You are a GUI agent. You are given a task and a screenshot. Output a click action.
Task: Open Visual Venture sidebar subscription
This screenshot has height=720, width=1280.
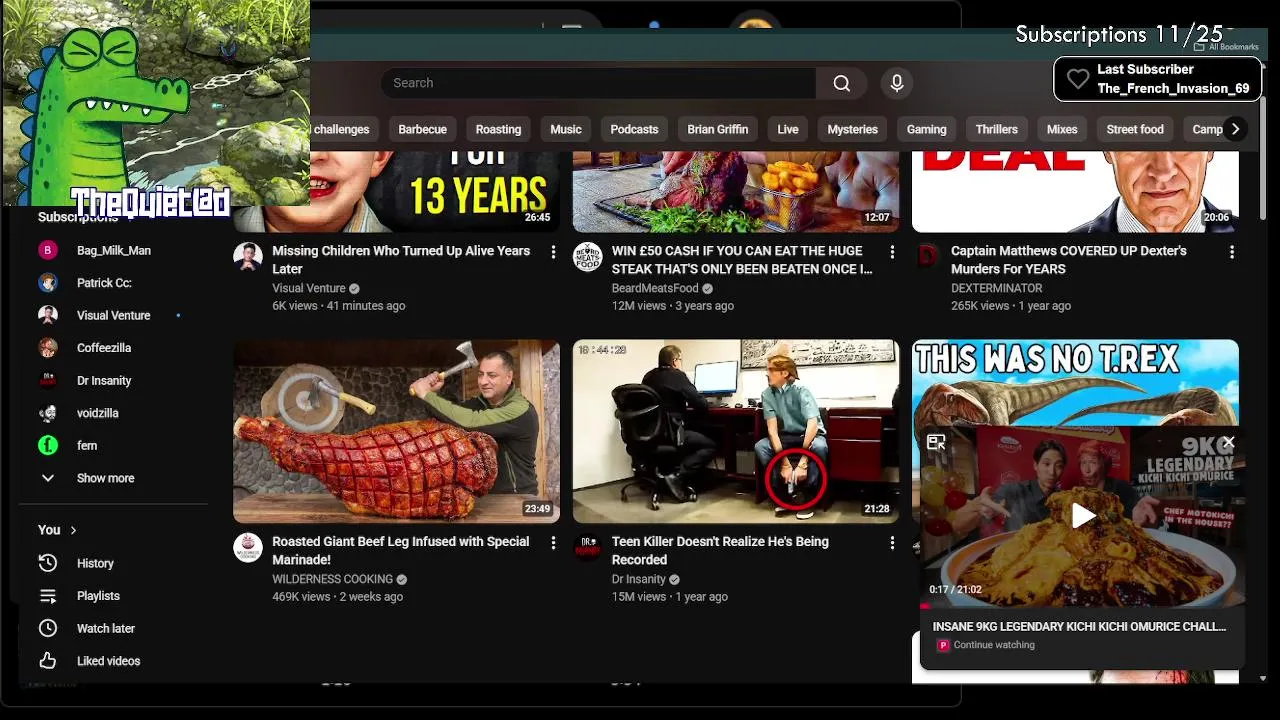(113, 315)
